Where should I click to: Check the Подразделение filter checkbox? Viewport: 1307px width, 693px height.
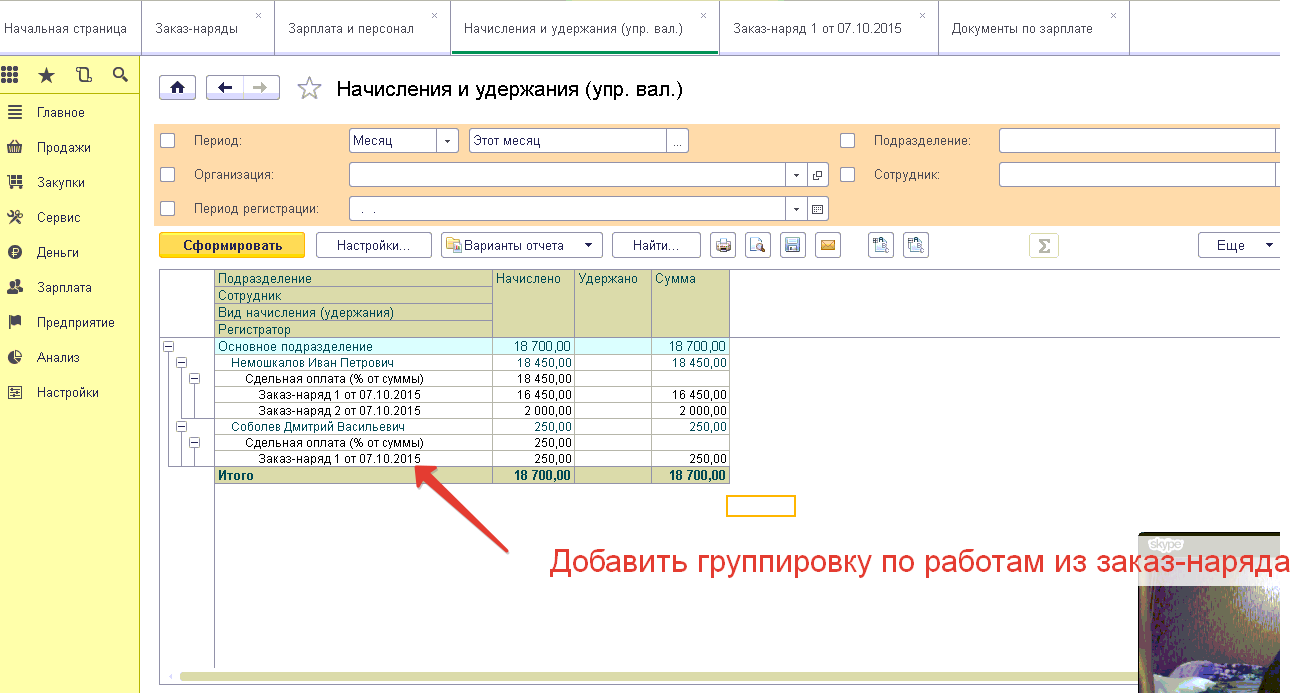[x=848, y=141]
